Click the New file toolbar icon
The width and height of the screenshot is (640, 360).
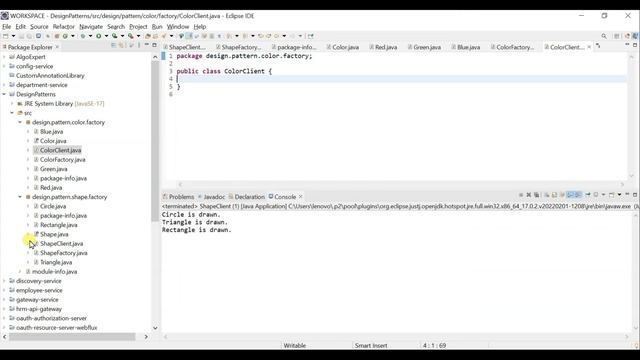click(5, 36)
